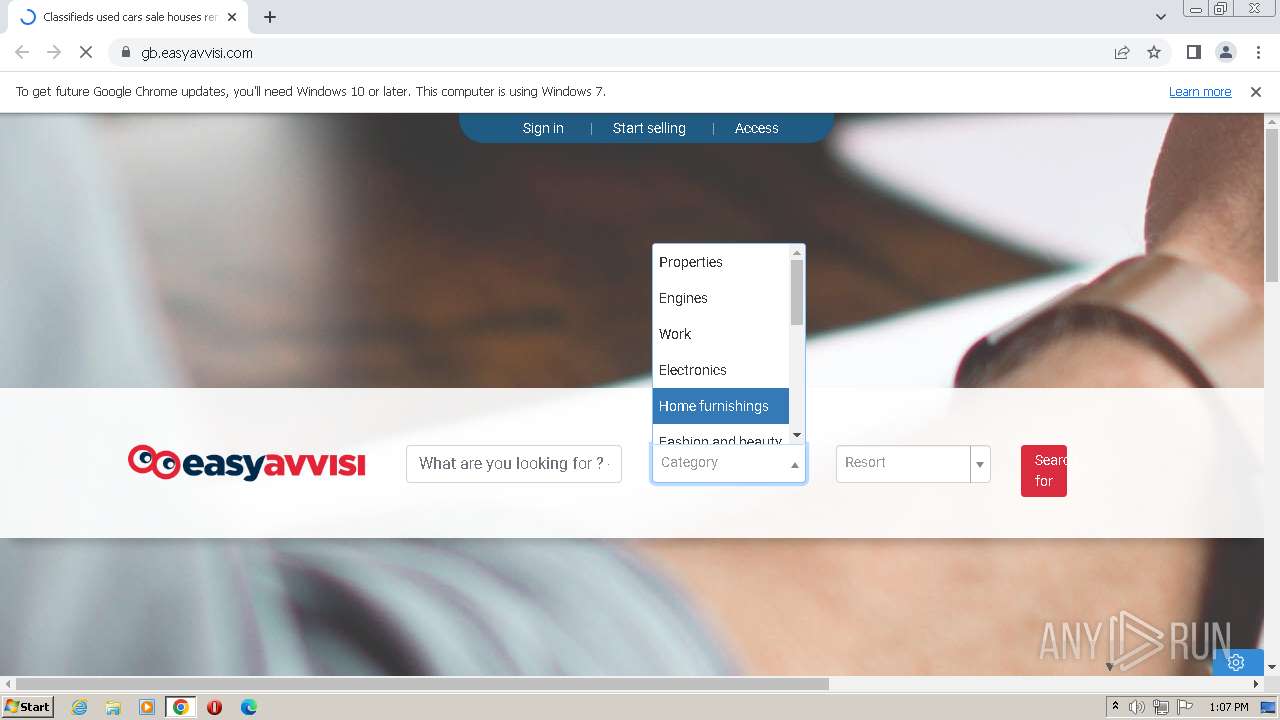Click the easyavvisi logo
This screenshot has width=1280, height=720.
(x=247, y=463)
